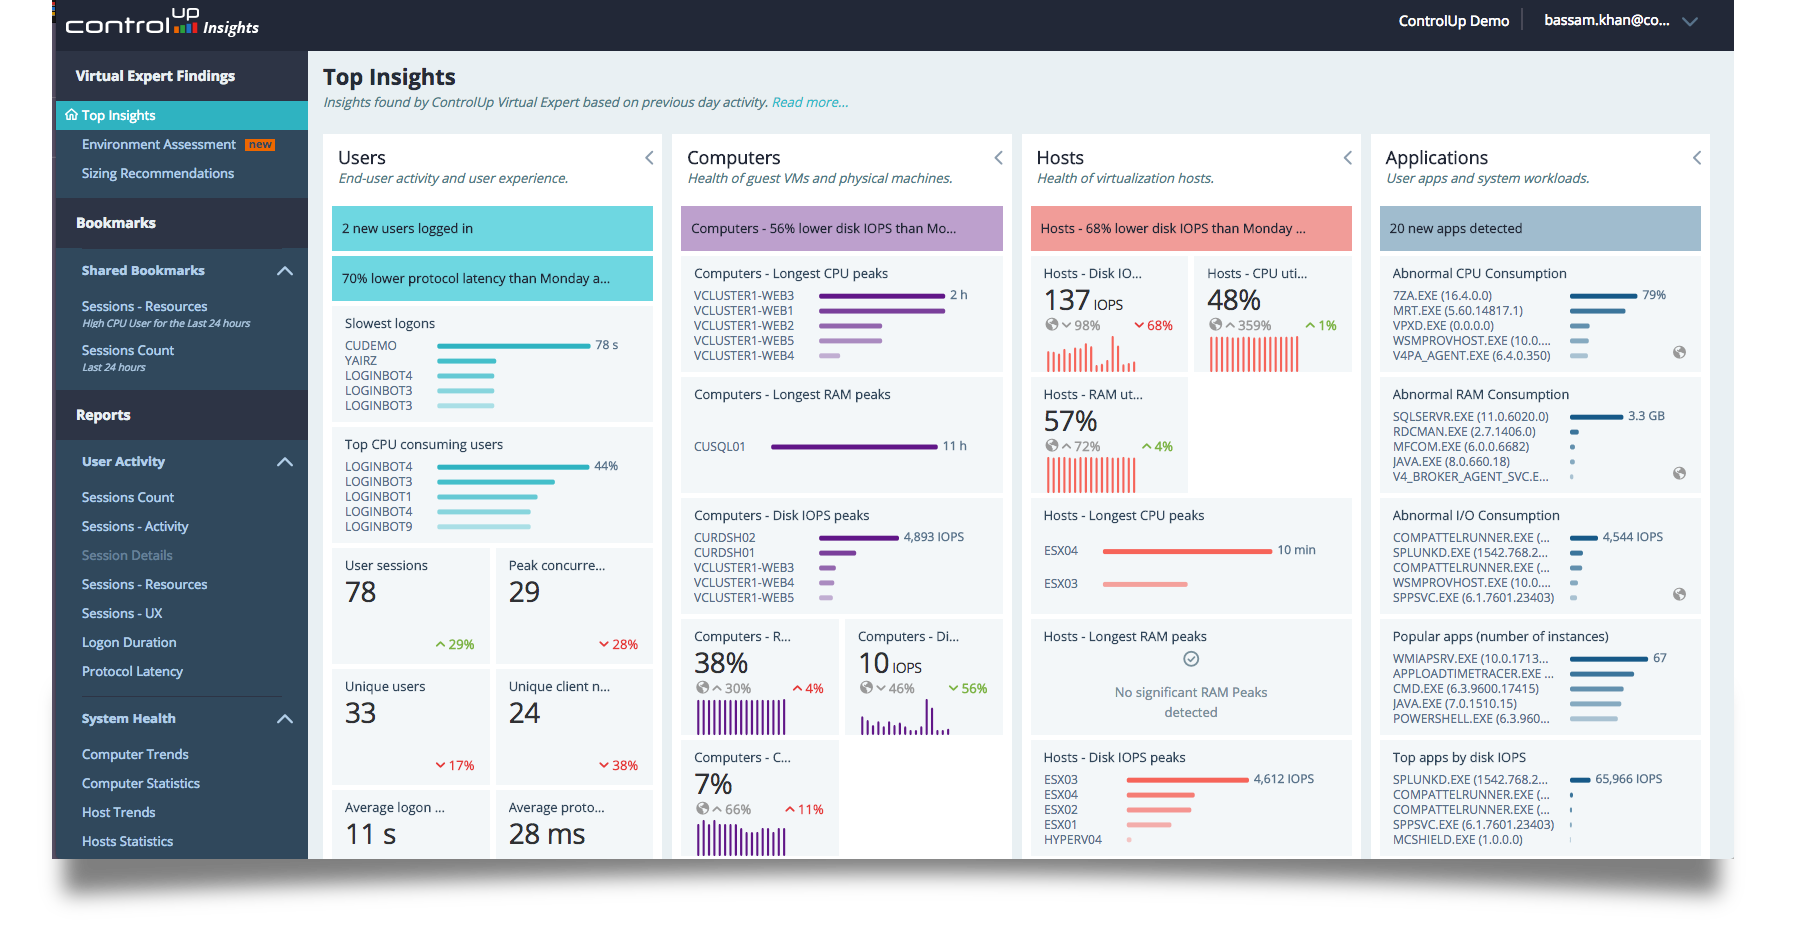Open Host Trends report
The image size is (1817, 940).
click(x=119, y=813)
